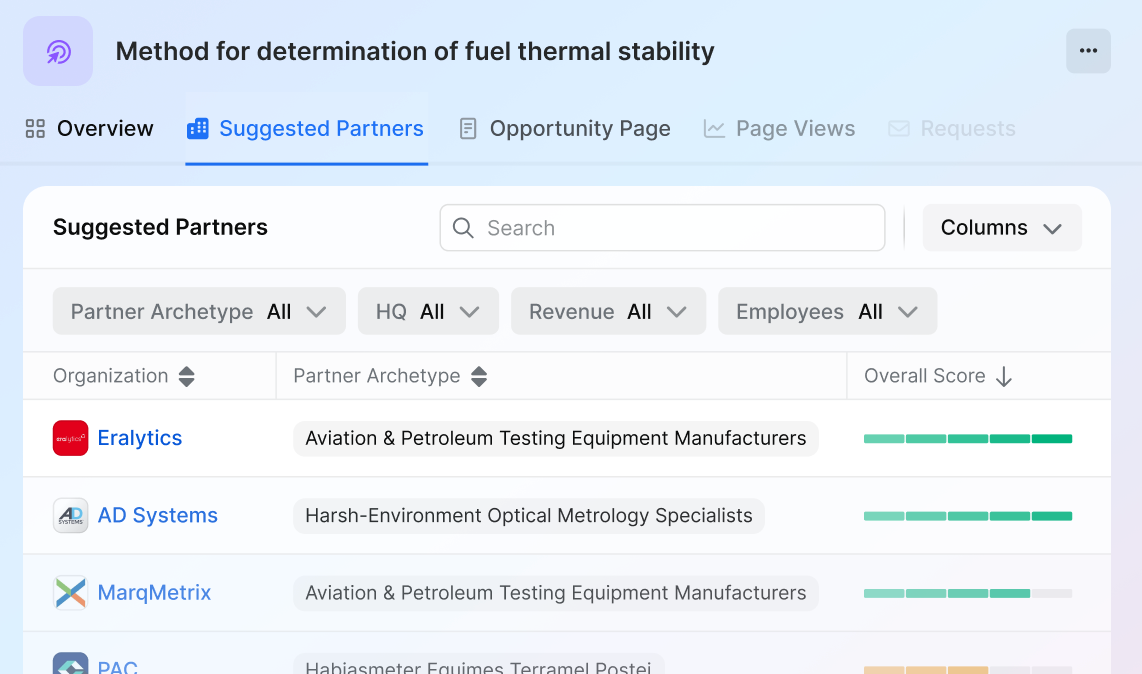Click the PAC company logo icon
The width and height of the screenshot is (1142, 674).
coord(71,663)
